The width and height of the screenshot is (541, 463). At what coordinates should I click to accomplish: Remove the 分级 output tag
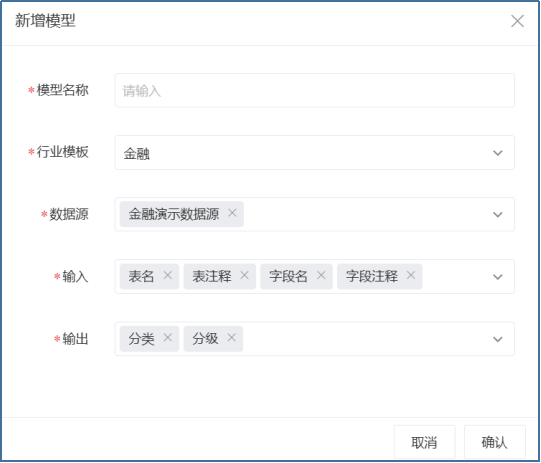click(x=232, y=337)
